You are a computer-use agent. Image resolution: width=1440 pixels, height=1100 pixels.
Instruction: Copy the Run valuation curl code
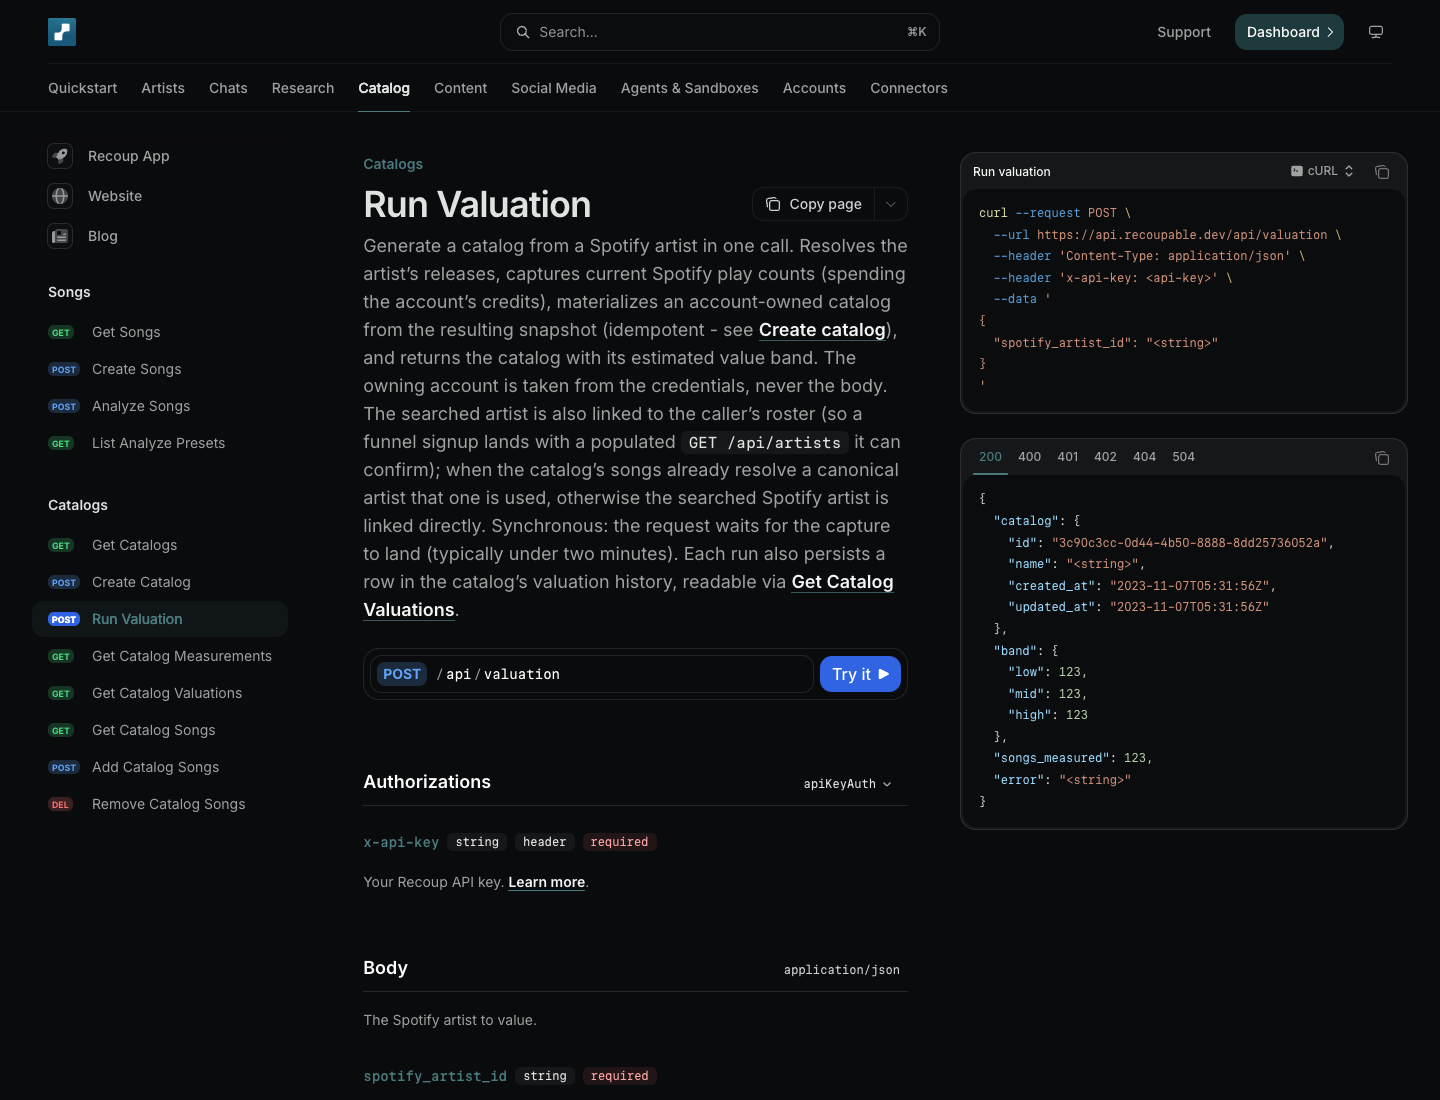click(1382, 172)
